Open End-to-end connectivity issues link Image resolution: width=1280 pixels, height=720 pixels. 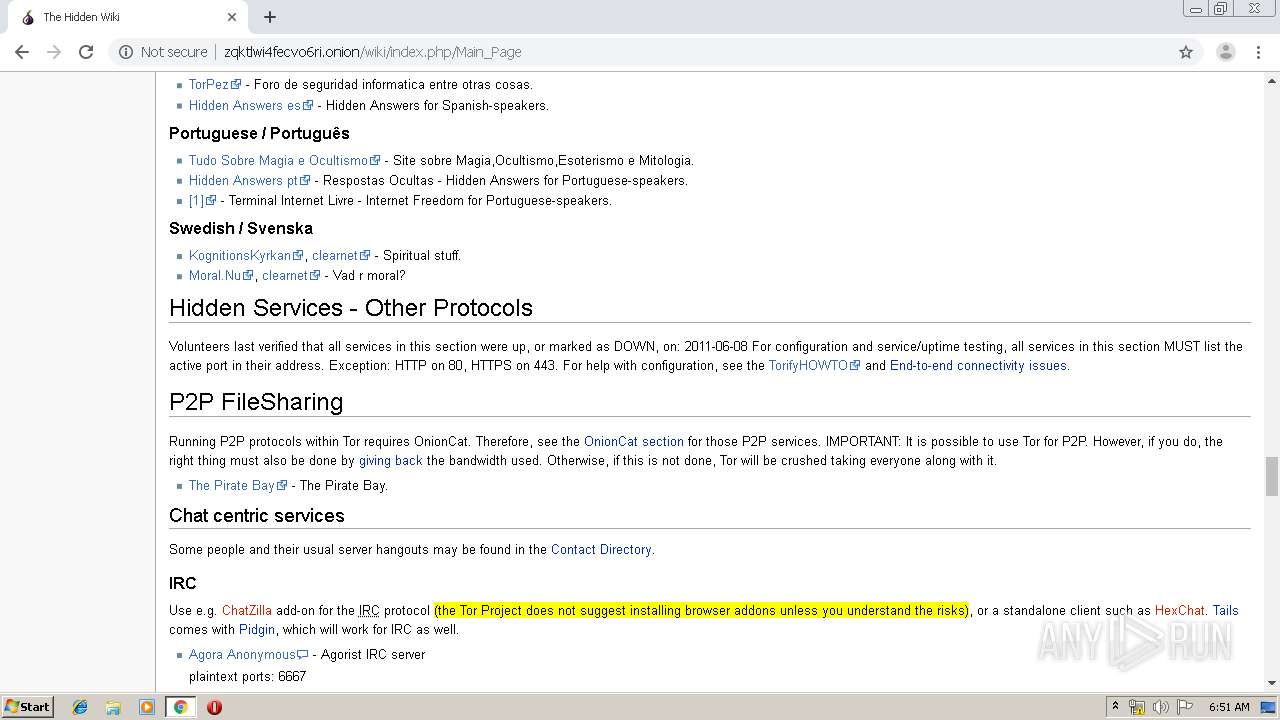pyautogui.click(x=978, y=365)
